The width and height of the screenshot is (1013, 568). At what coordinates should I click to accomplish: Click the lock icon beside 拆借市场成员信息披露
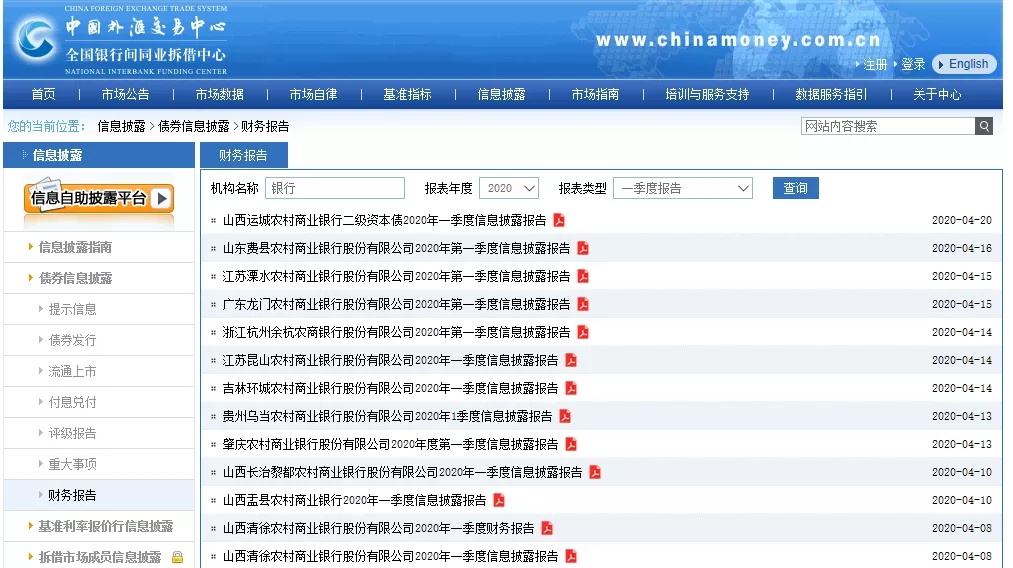(x=177, y=557)
